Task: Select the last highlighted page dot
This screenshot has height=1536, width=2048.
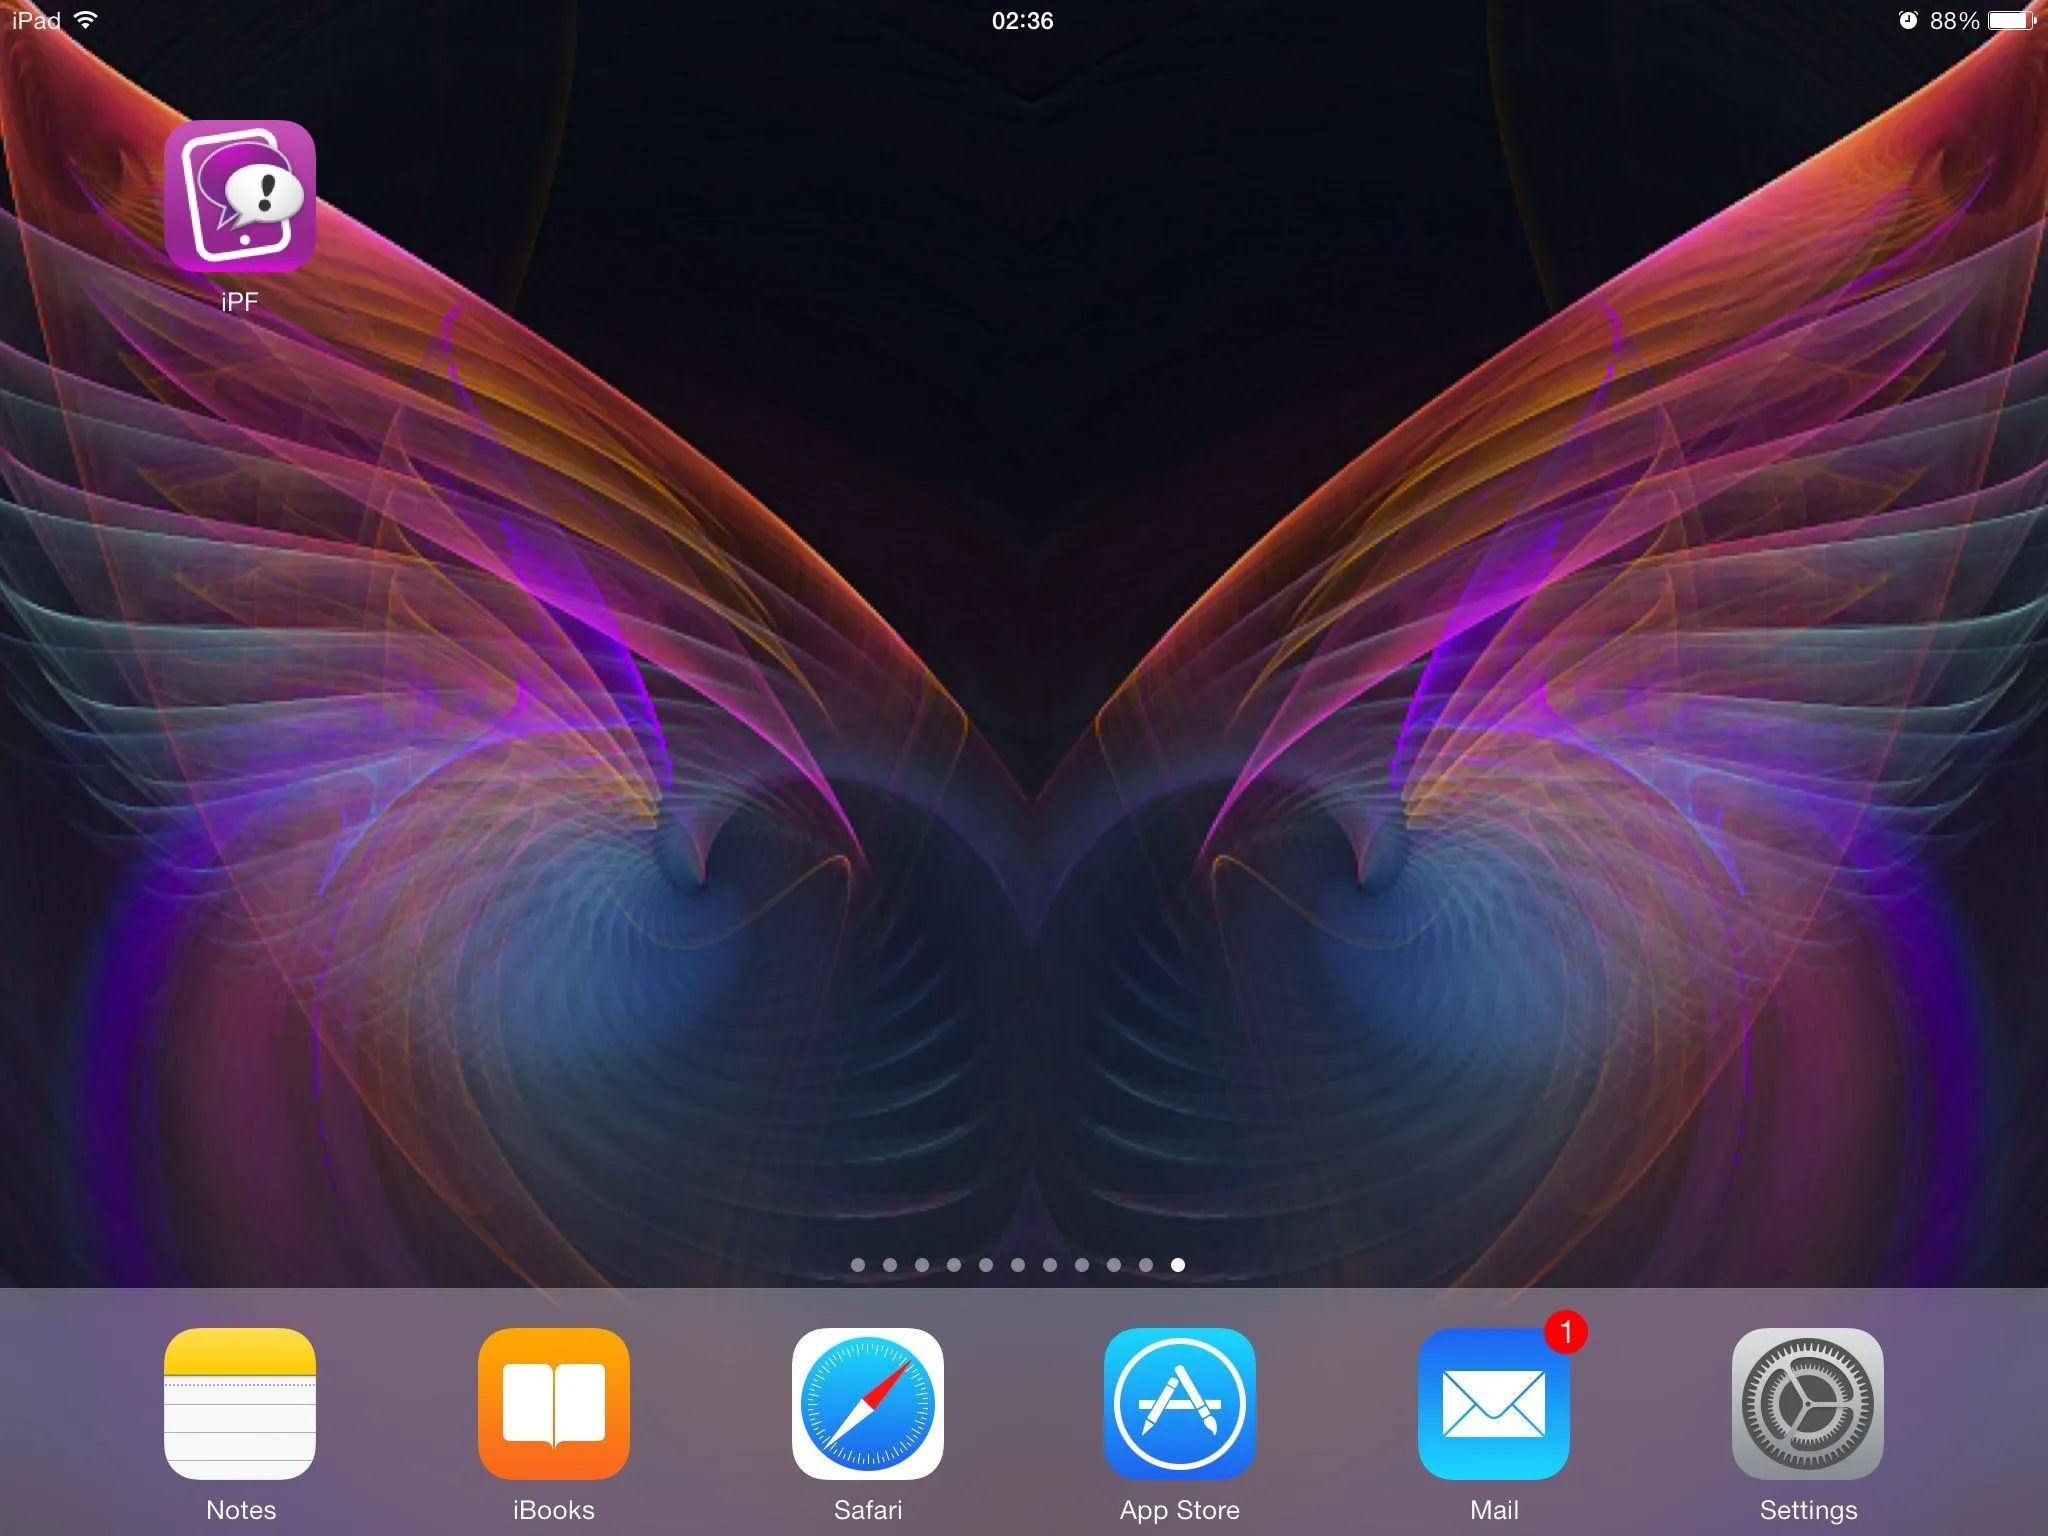Action: point(1178,1265)
